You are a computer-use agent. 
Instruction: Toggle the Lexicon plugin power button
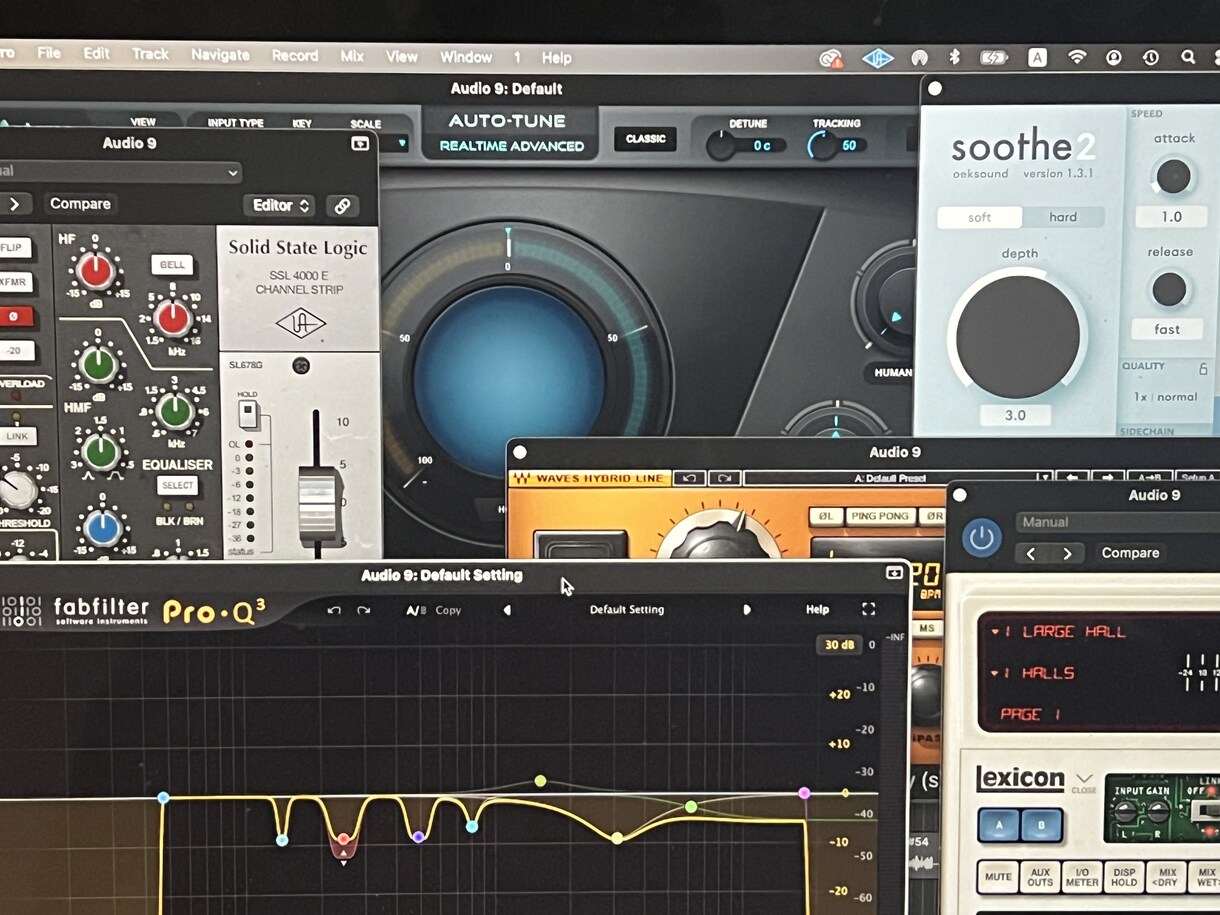tap(981, 538)
